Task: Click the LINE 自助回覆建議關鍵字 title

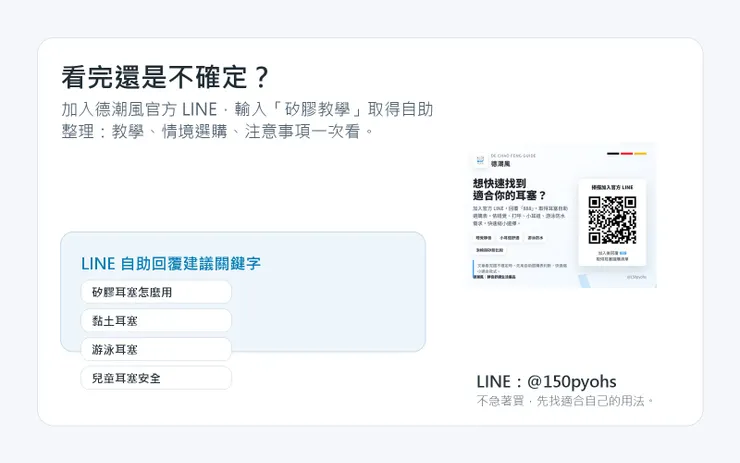Action: (x=171, y=263)
